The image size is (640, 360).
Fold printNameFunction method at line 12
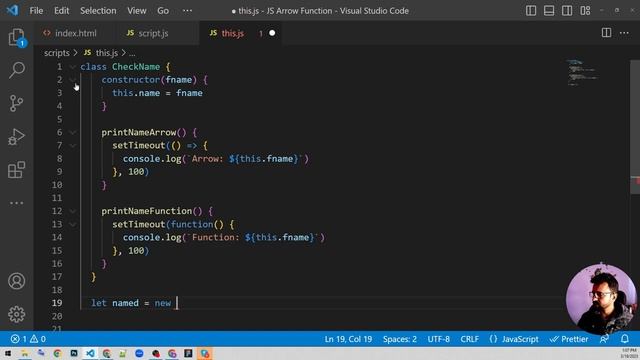coord(73,211)
